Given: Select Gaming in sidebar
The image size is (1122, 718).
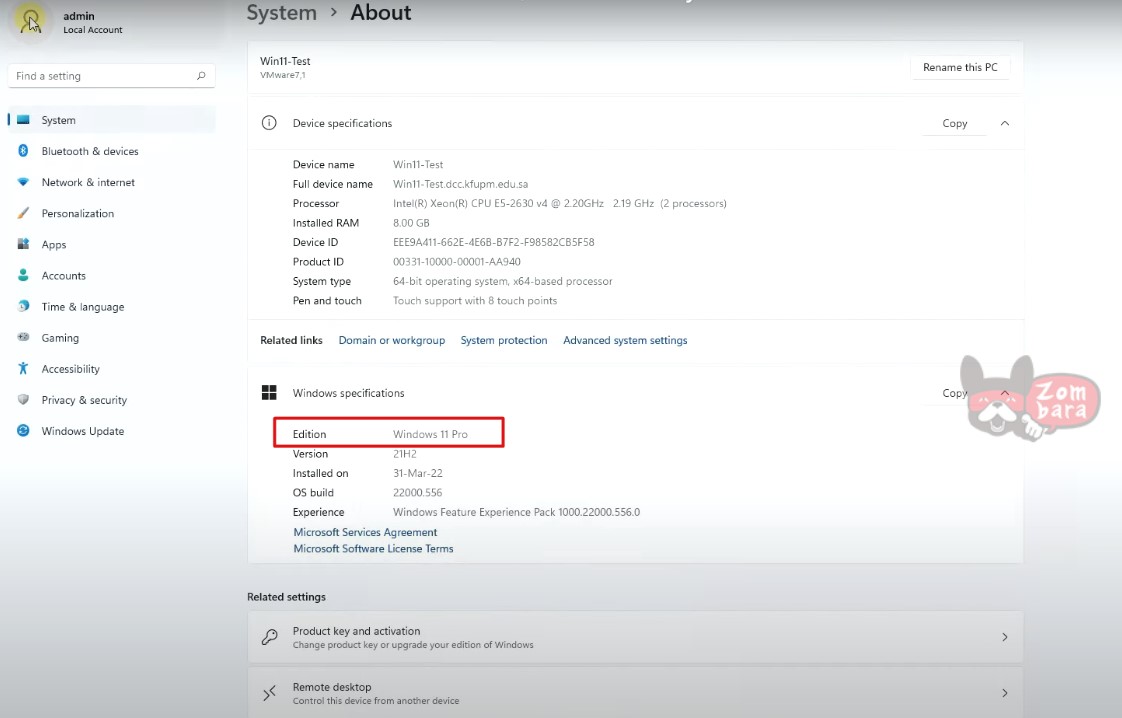Looking at the screenshot, I should [x=111, y=338].
